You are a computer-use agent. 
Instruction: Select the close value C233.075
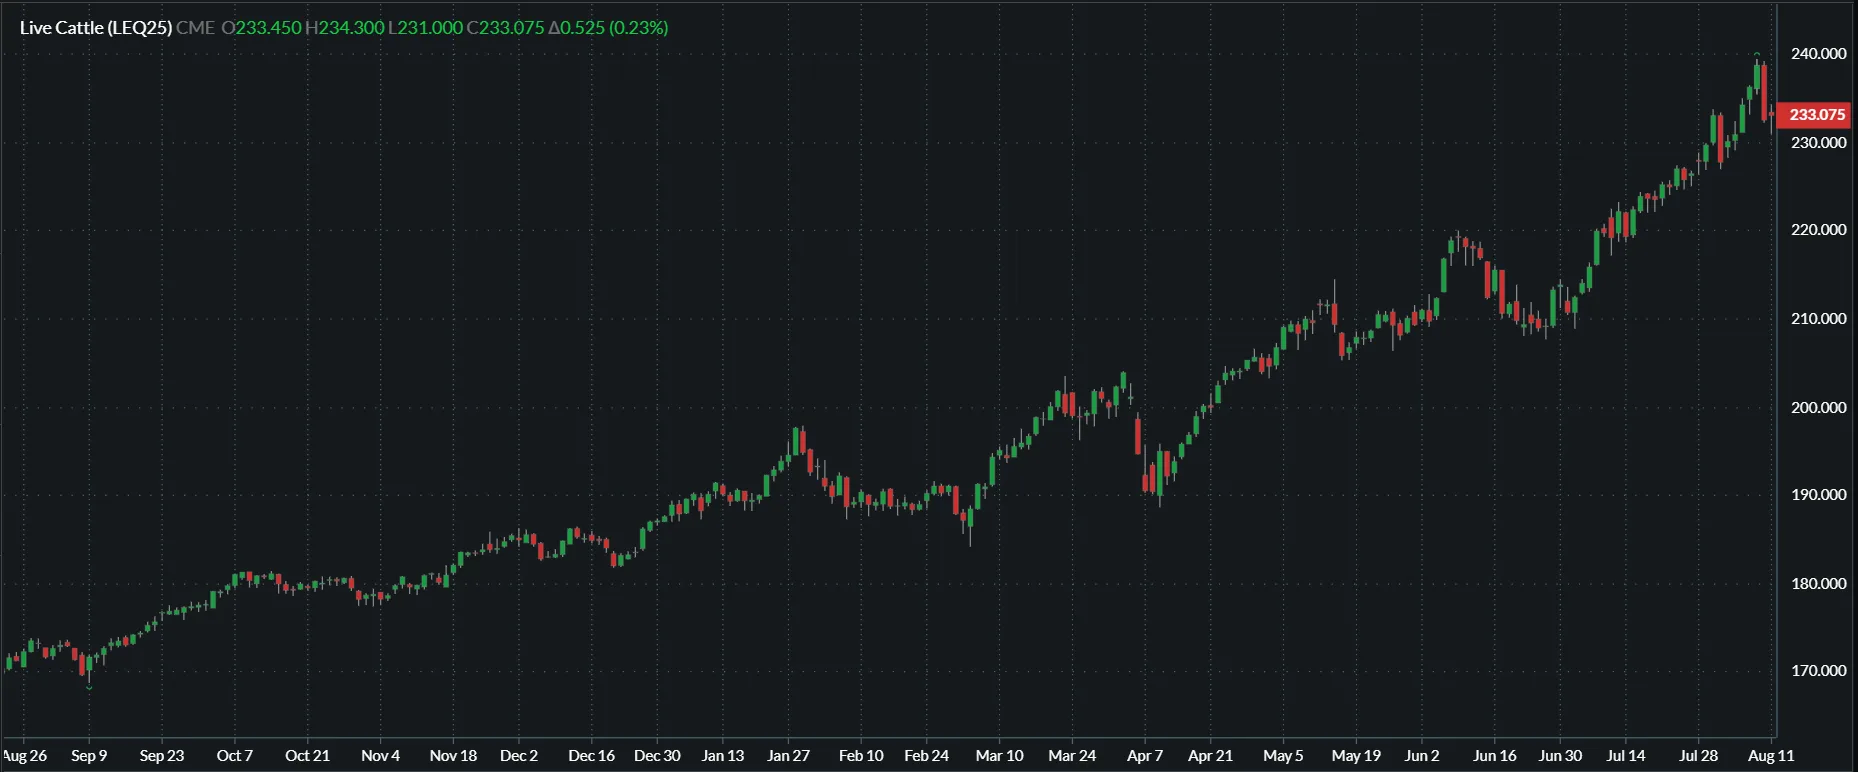[505, 28]
